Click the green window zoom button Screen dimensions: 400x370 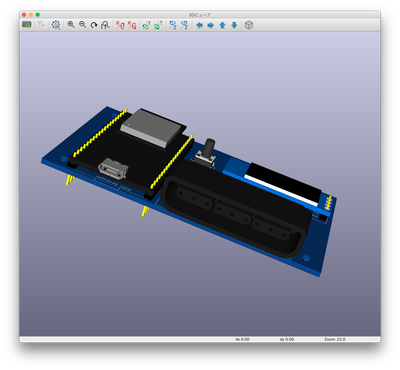click(38, 15)
